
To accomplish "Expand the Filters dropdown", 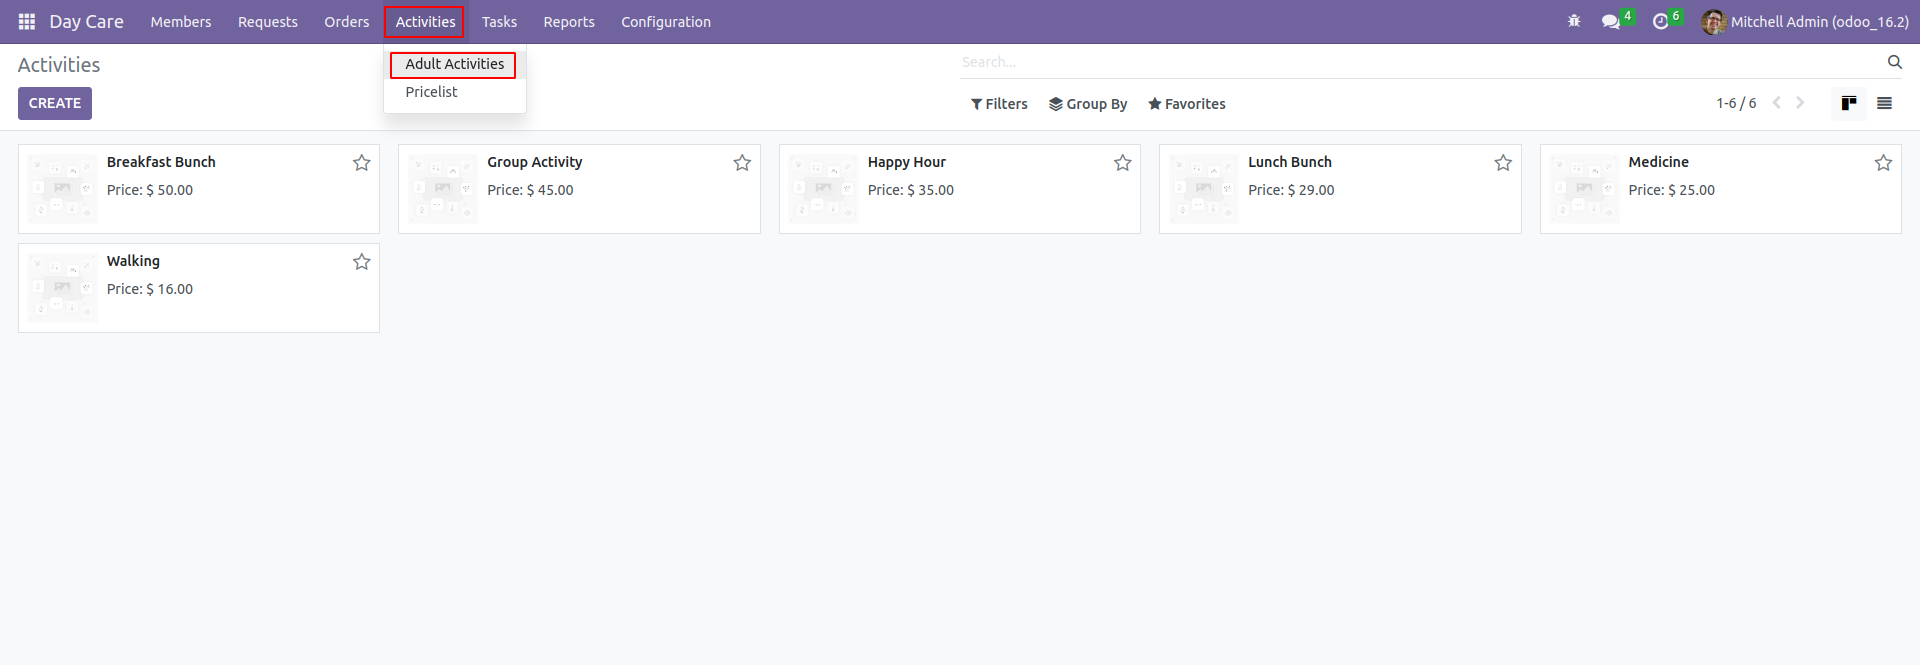I will click(999, 104).
